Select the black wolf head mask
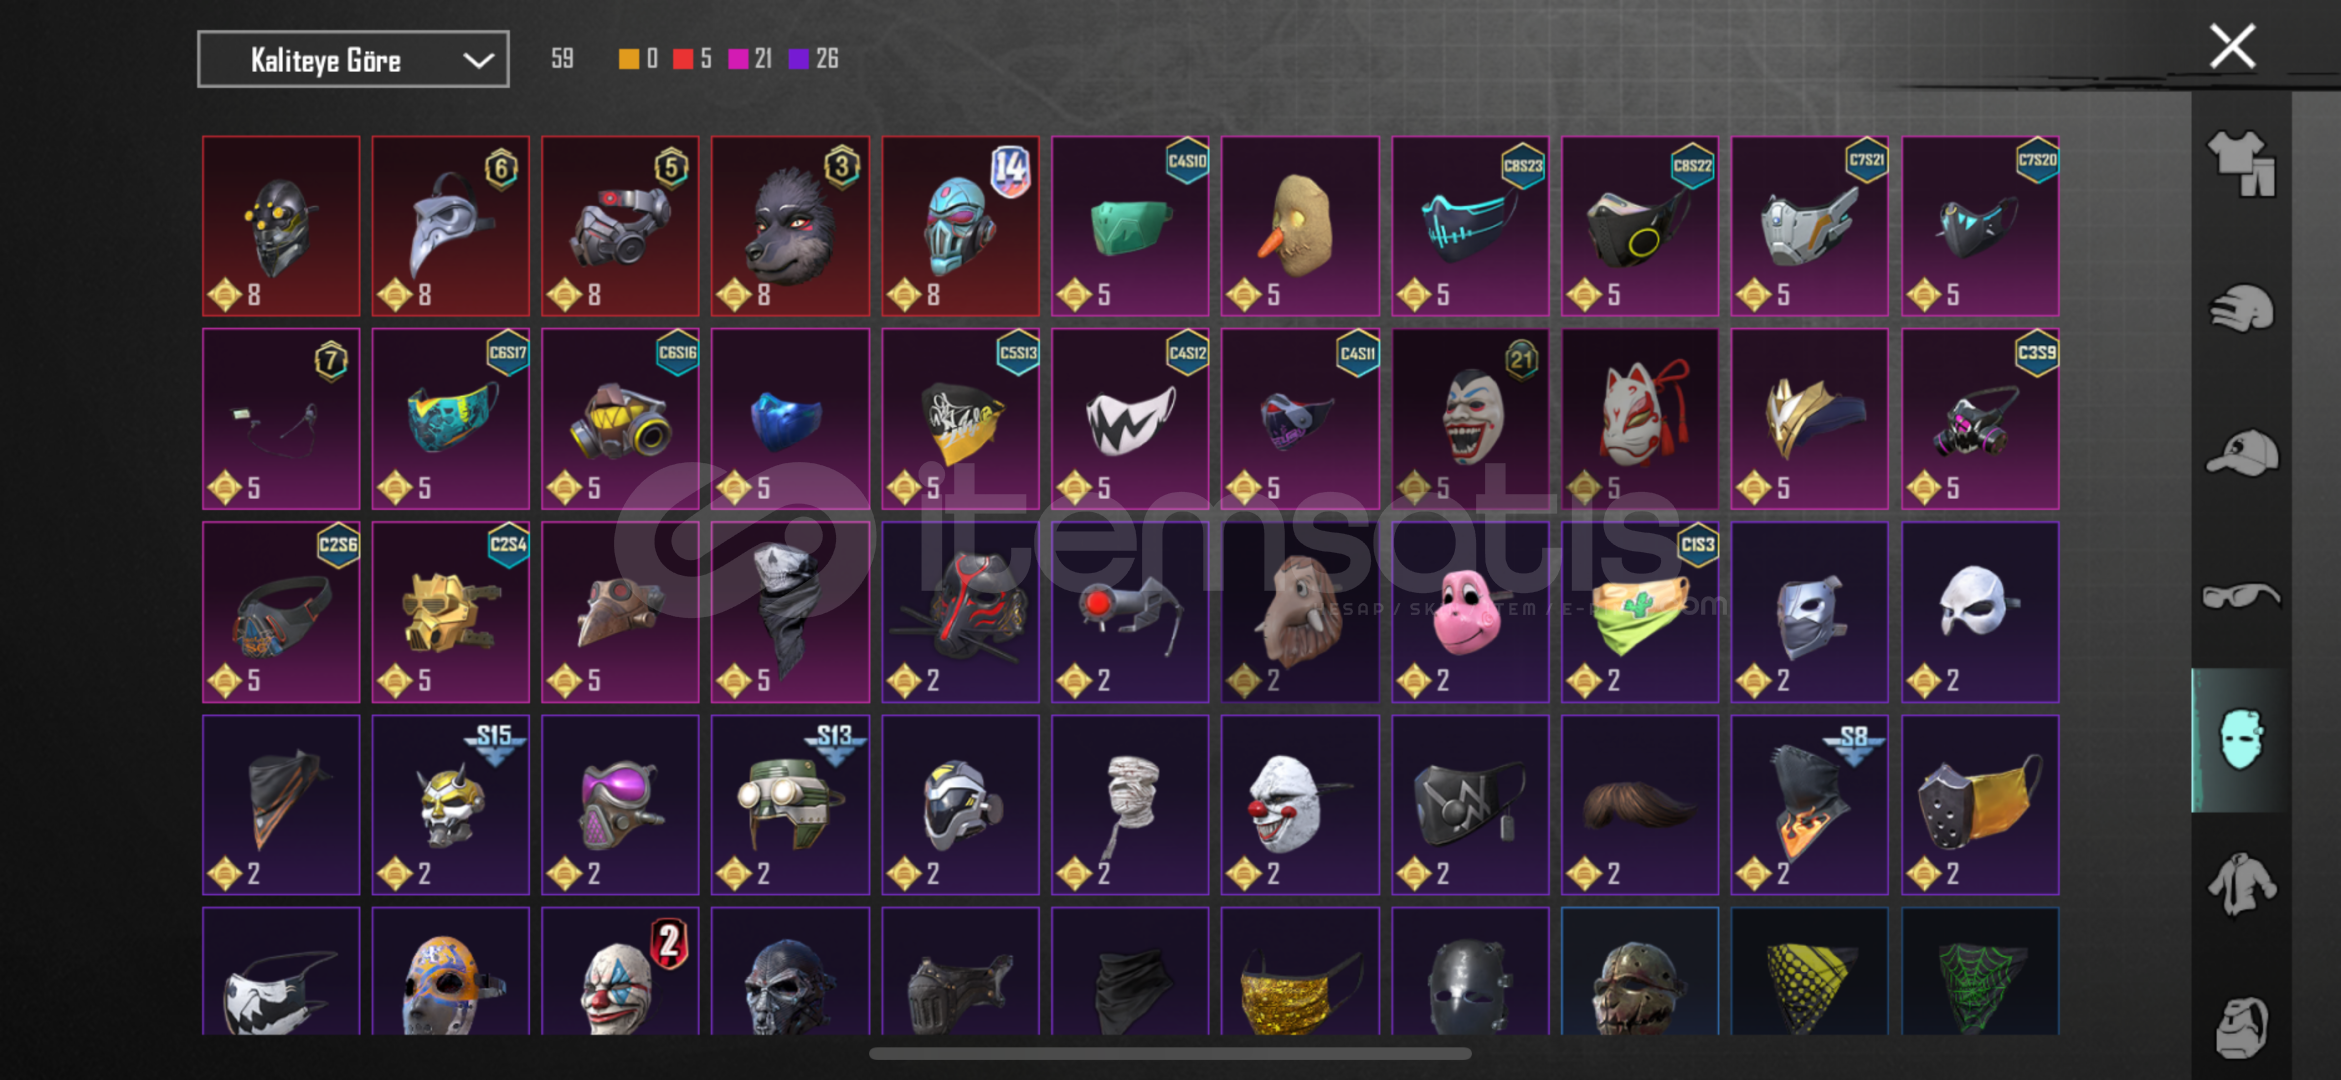Screen dimensions: 2341x1080 click(x=790, y=226)
